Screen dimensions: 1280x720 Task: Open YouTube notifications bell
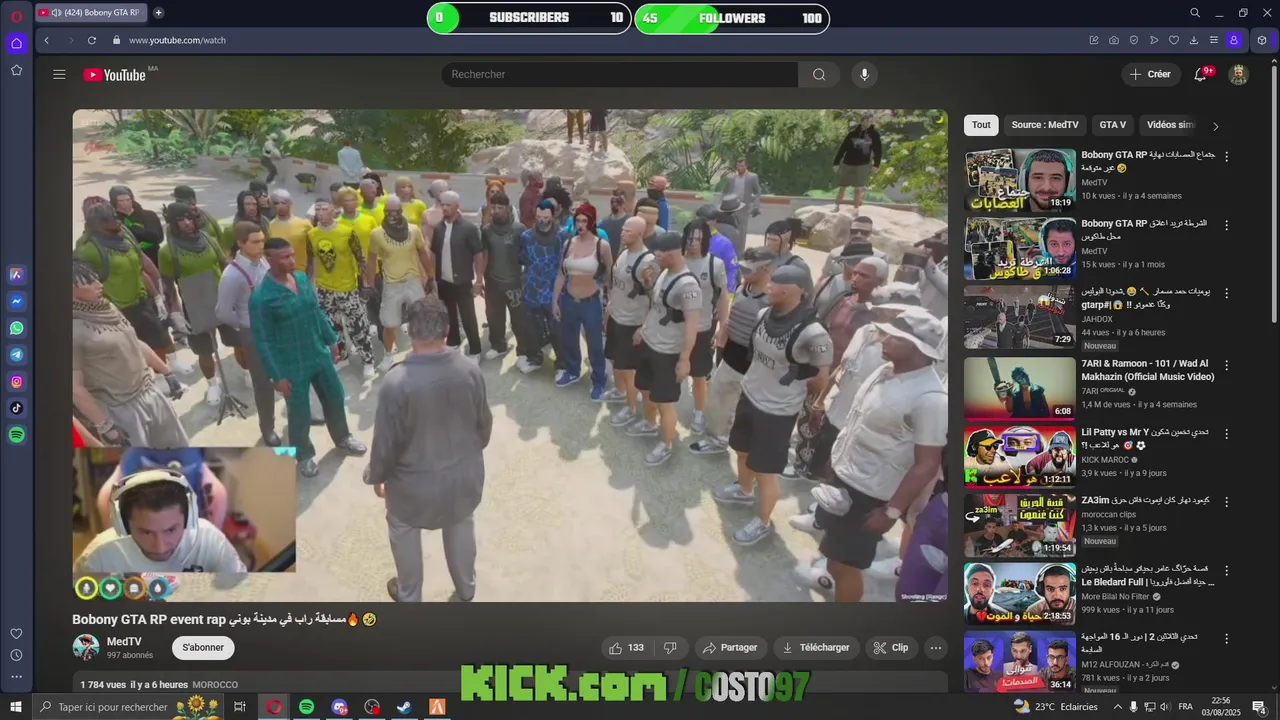coord(1200,75)
